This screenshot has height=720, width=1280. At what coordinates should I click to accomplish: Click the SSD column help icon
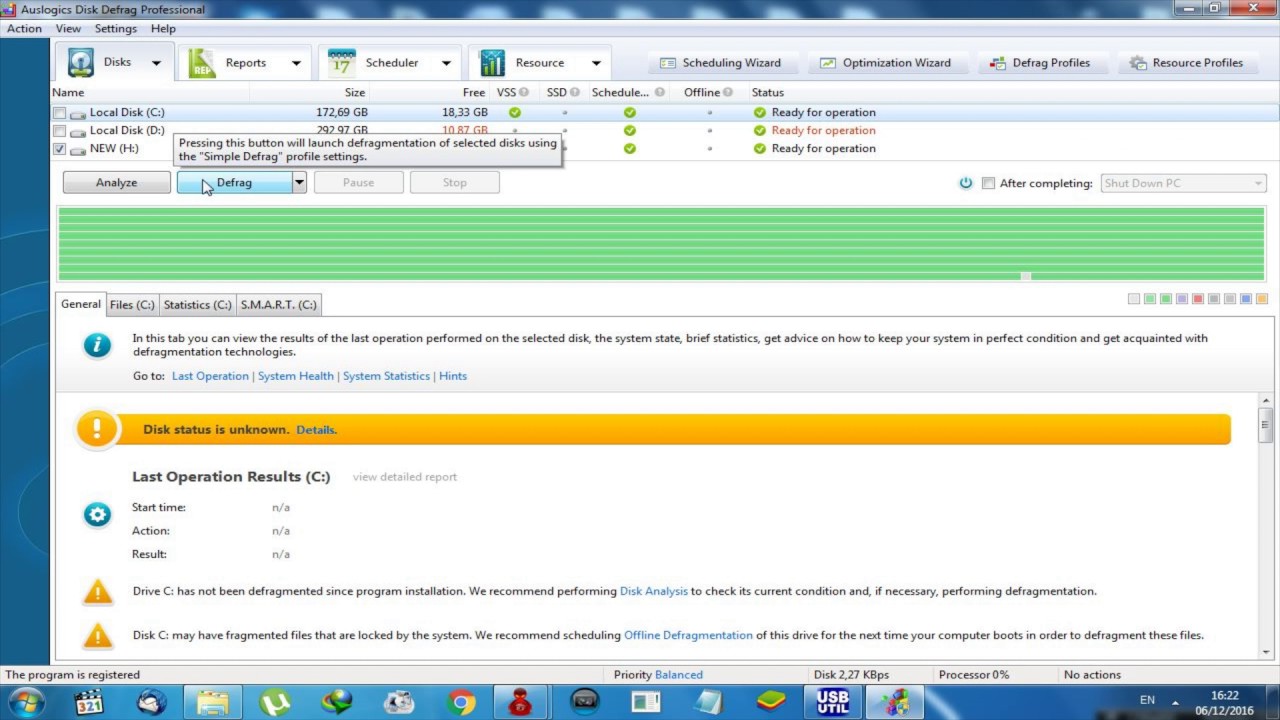(574, 92)
